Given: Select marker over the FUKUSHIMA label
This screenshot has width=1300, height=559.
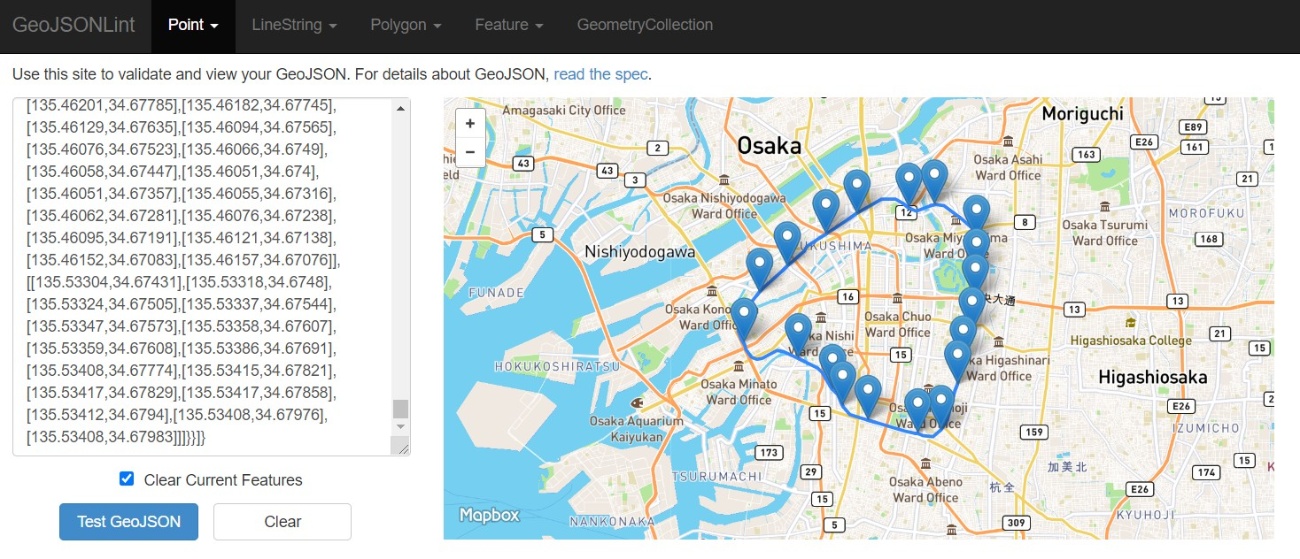Looking at the screenshot, I should pyautogui.click(x=787, y=243).
